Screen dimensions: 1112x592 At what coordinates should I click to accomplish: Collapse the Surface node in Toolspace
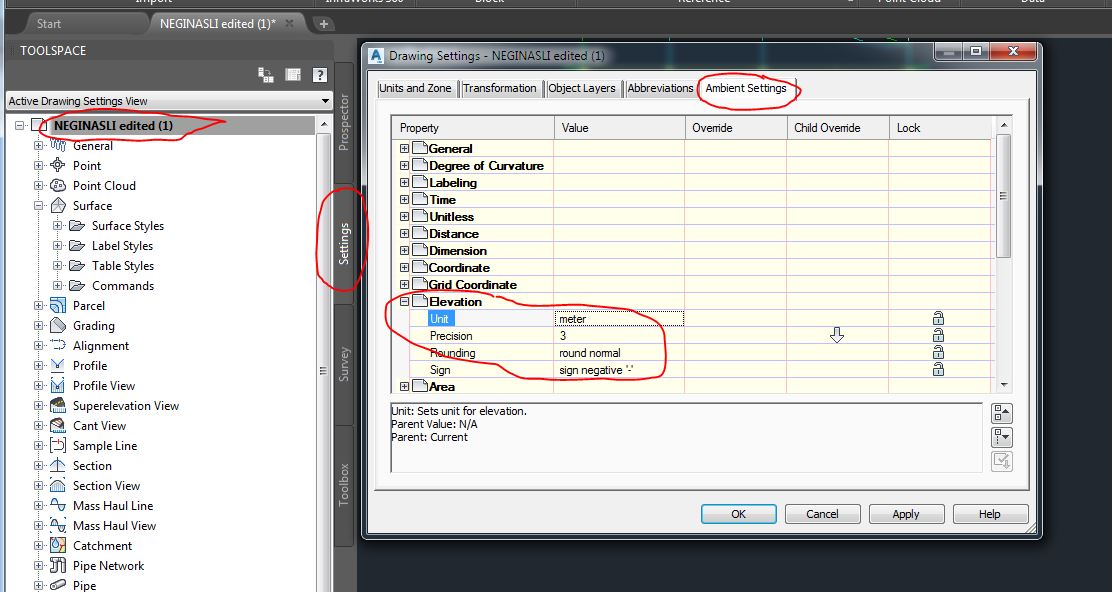(x=38, y=206)
